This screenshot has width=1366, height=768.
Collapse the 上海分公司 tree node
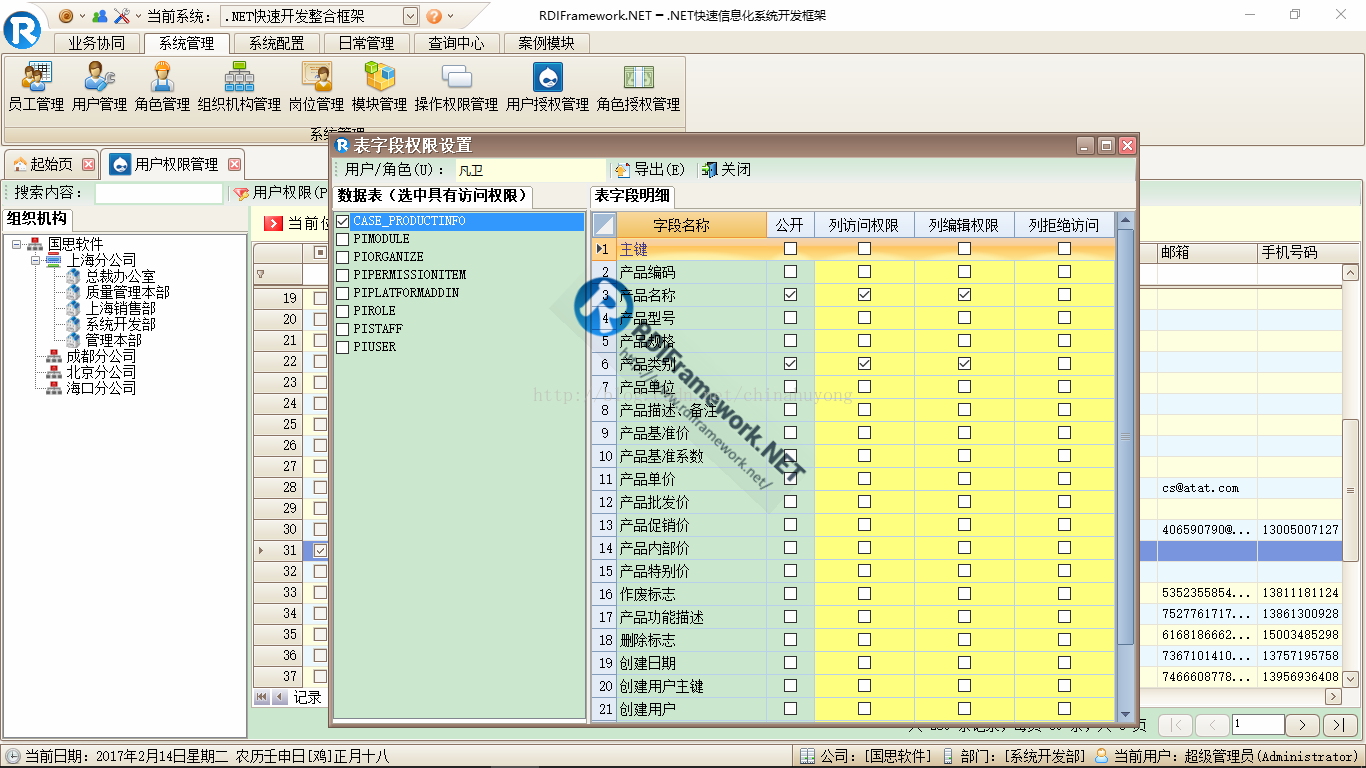[x=35, y=260]
